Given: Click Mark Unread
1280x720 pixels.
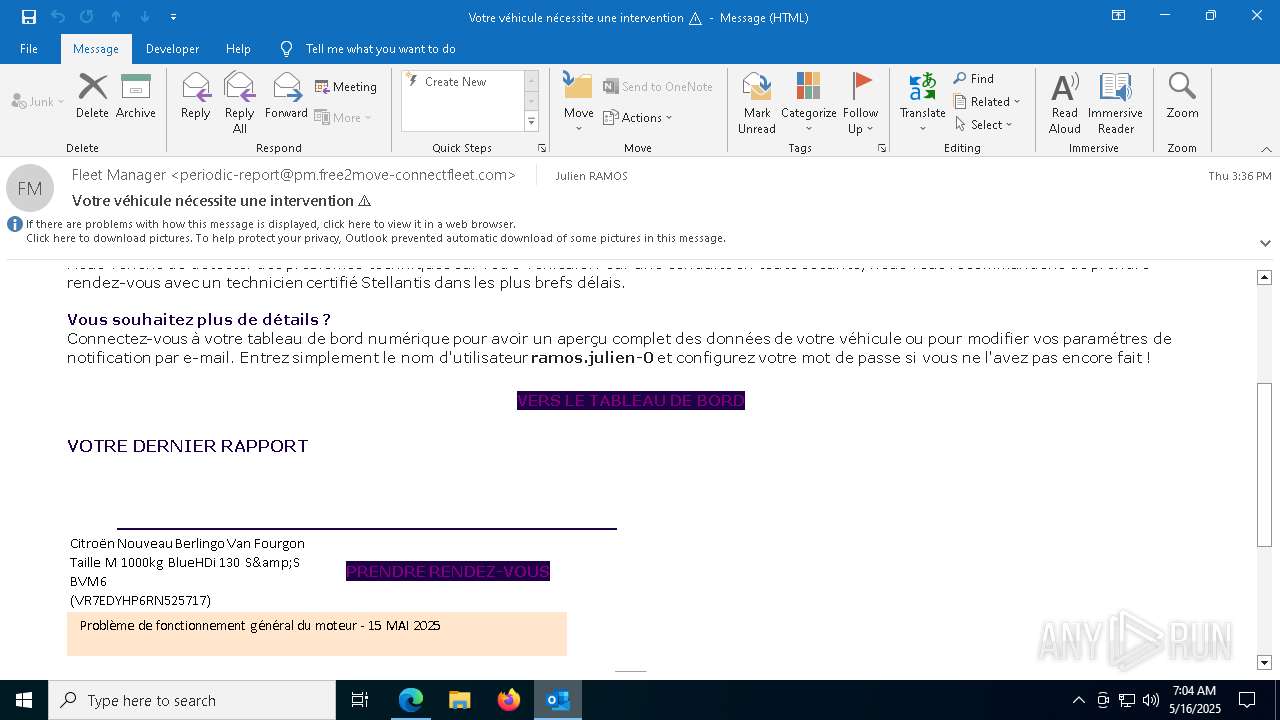Looking at the screenshot, I should pyautogui.click(x=757, y=102).
